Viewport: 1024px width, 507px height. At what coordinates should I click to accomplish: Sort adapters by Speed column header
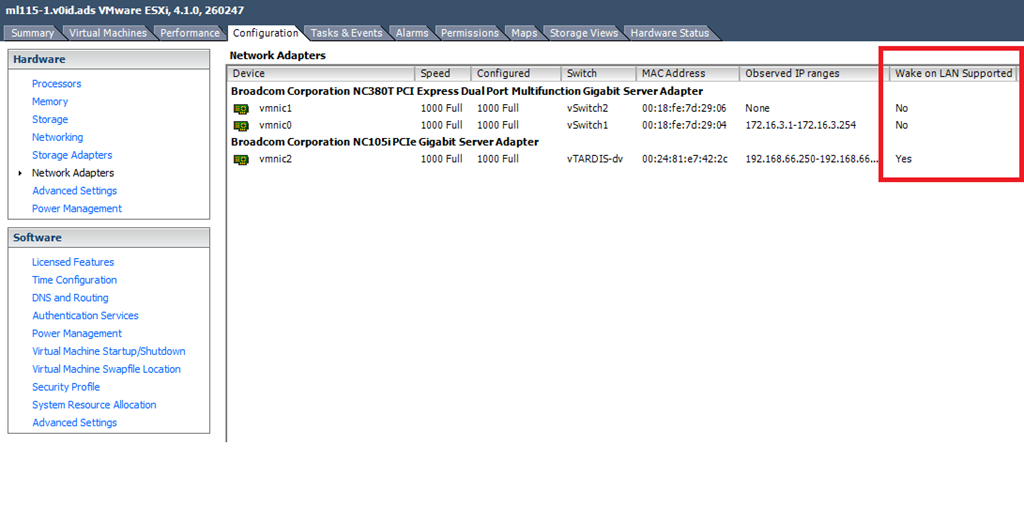pos(435,73)
